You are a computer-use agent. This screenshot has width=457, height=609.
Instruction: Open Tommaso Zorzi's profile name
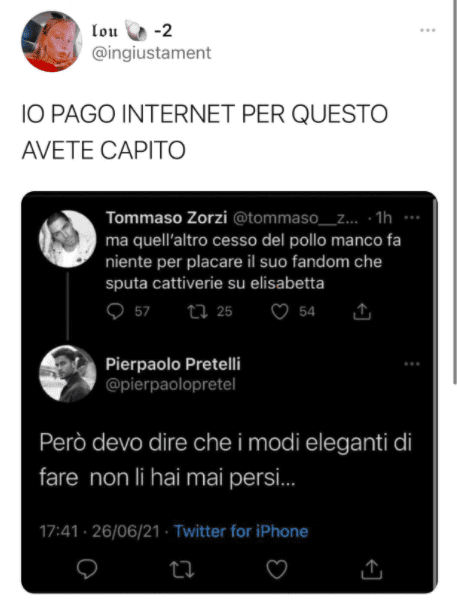click(x=167, y=218)
